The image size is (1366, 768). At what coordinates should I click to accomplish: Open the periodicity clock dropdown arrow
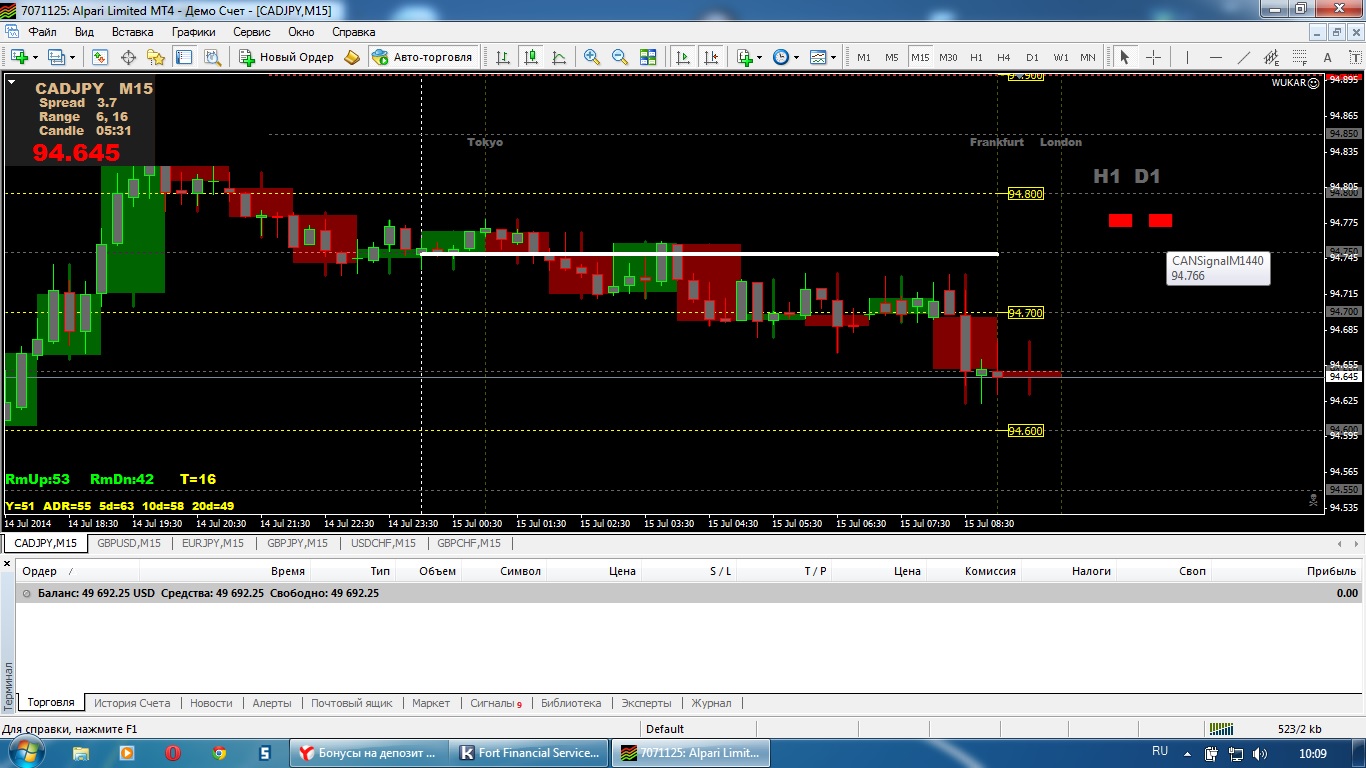pyautogui.click(x=797, y=57)
